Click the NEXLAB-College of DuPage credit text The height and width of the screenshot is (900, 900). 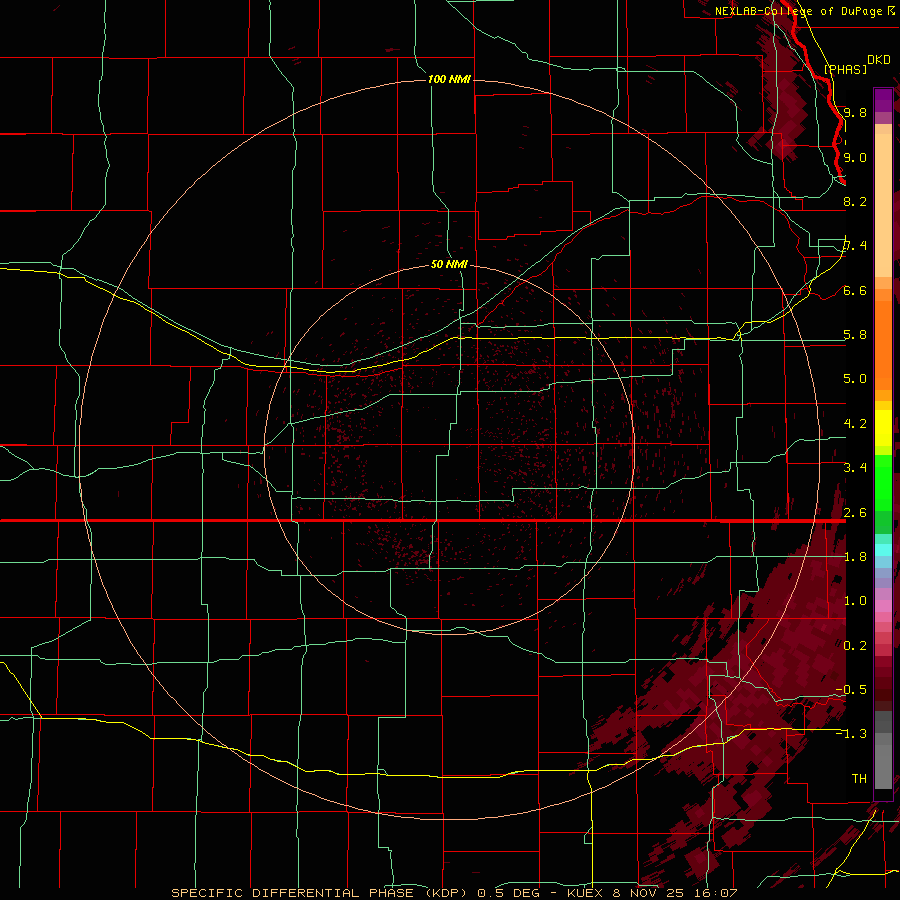point(800,11)
